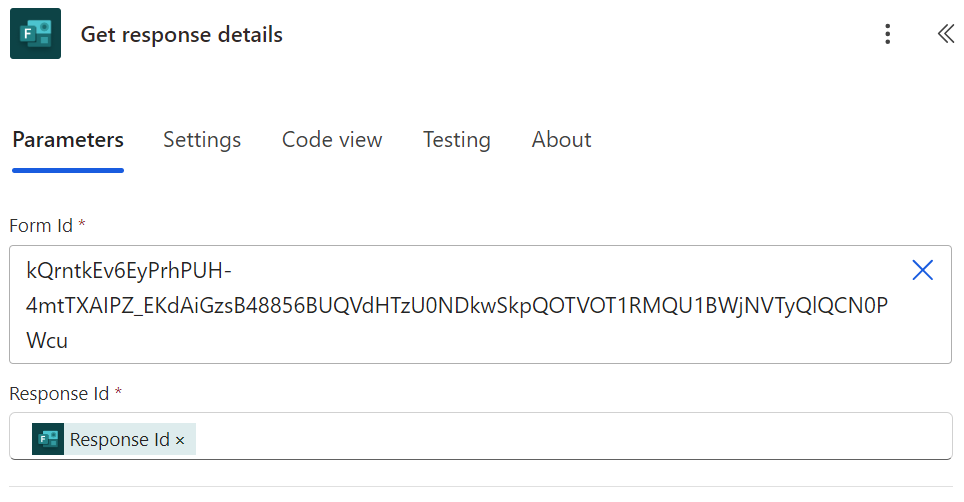
Task: Open the Settings tab
Action: [x=202, y=140]
